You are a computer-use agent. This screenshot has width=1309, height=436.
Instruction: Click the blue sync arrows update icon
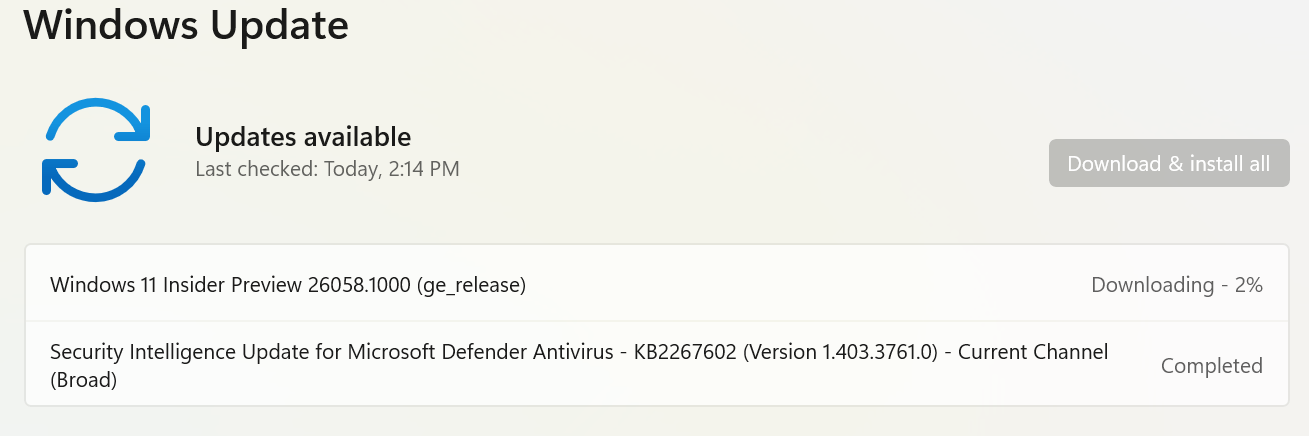[95, 150]
